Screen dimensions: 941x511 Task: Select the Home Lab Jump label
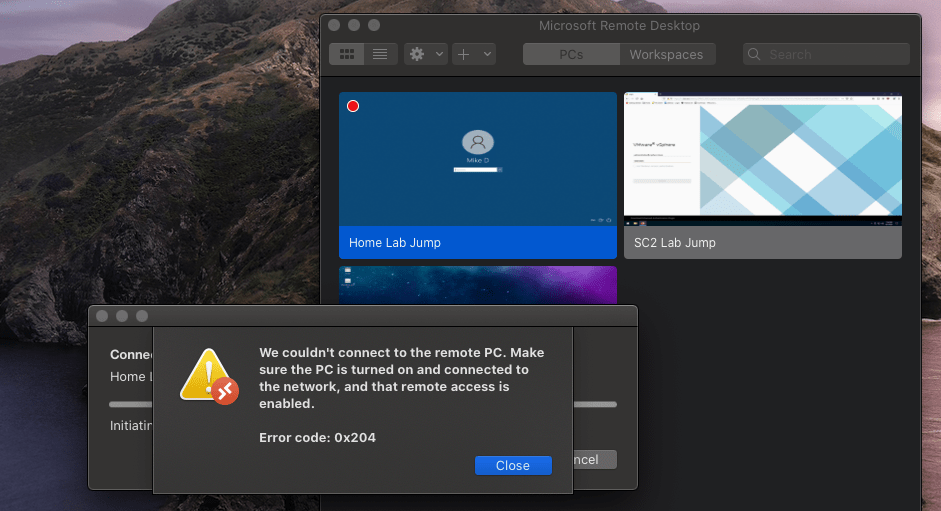click(395, 243)
